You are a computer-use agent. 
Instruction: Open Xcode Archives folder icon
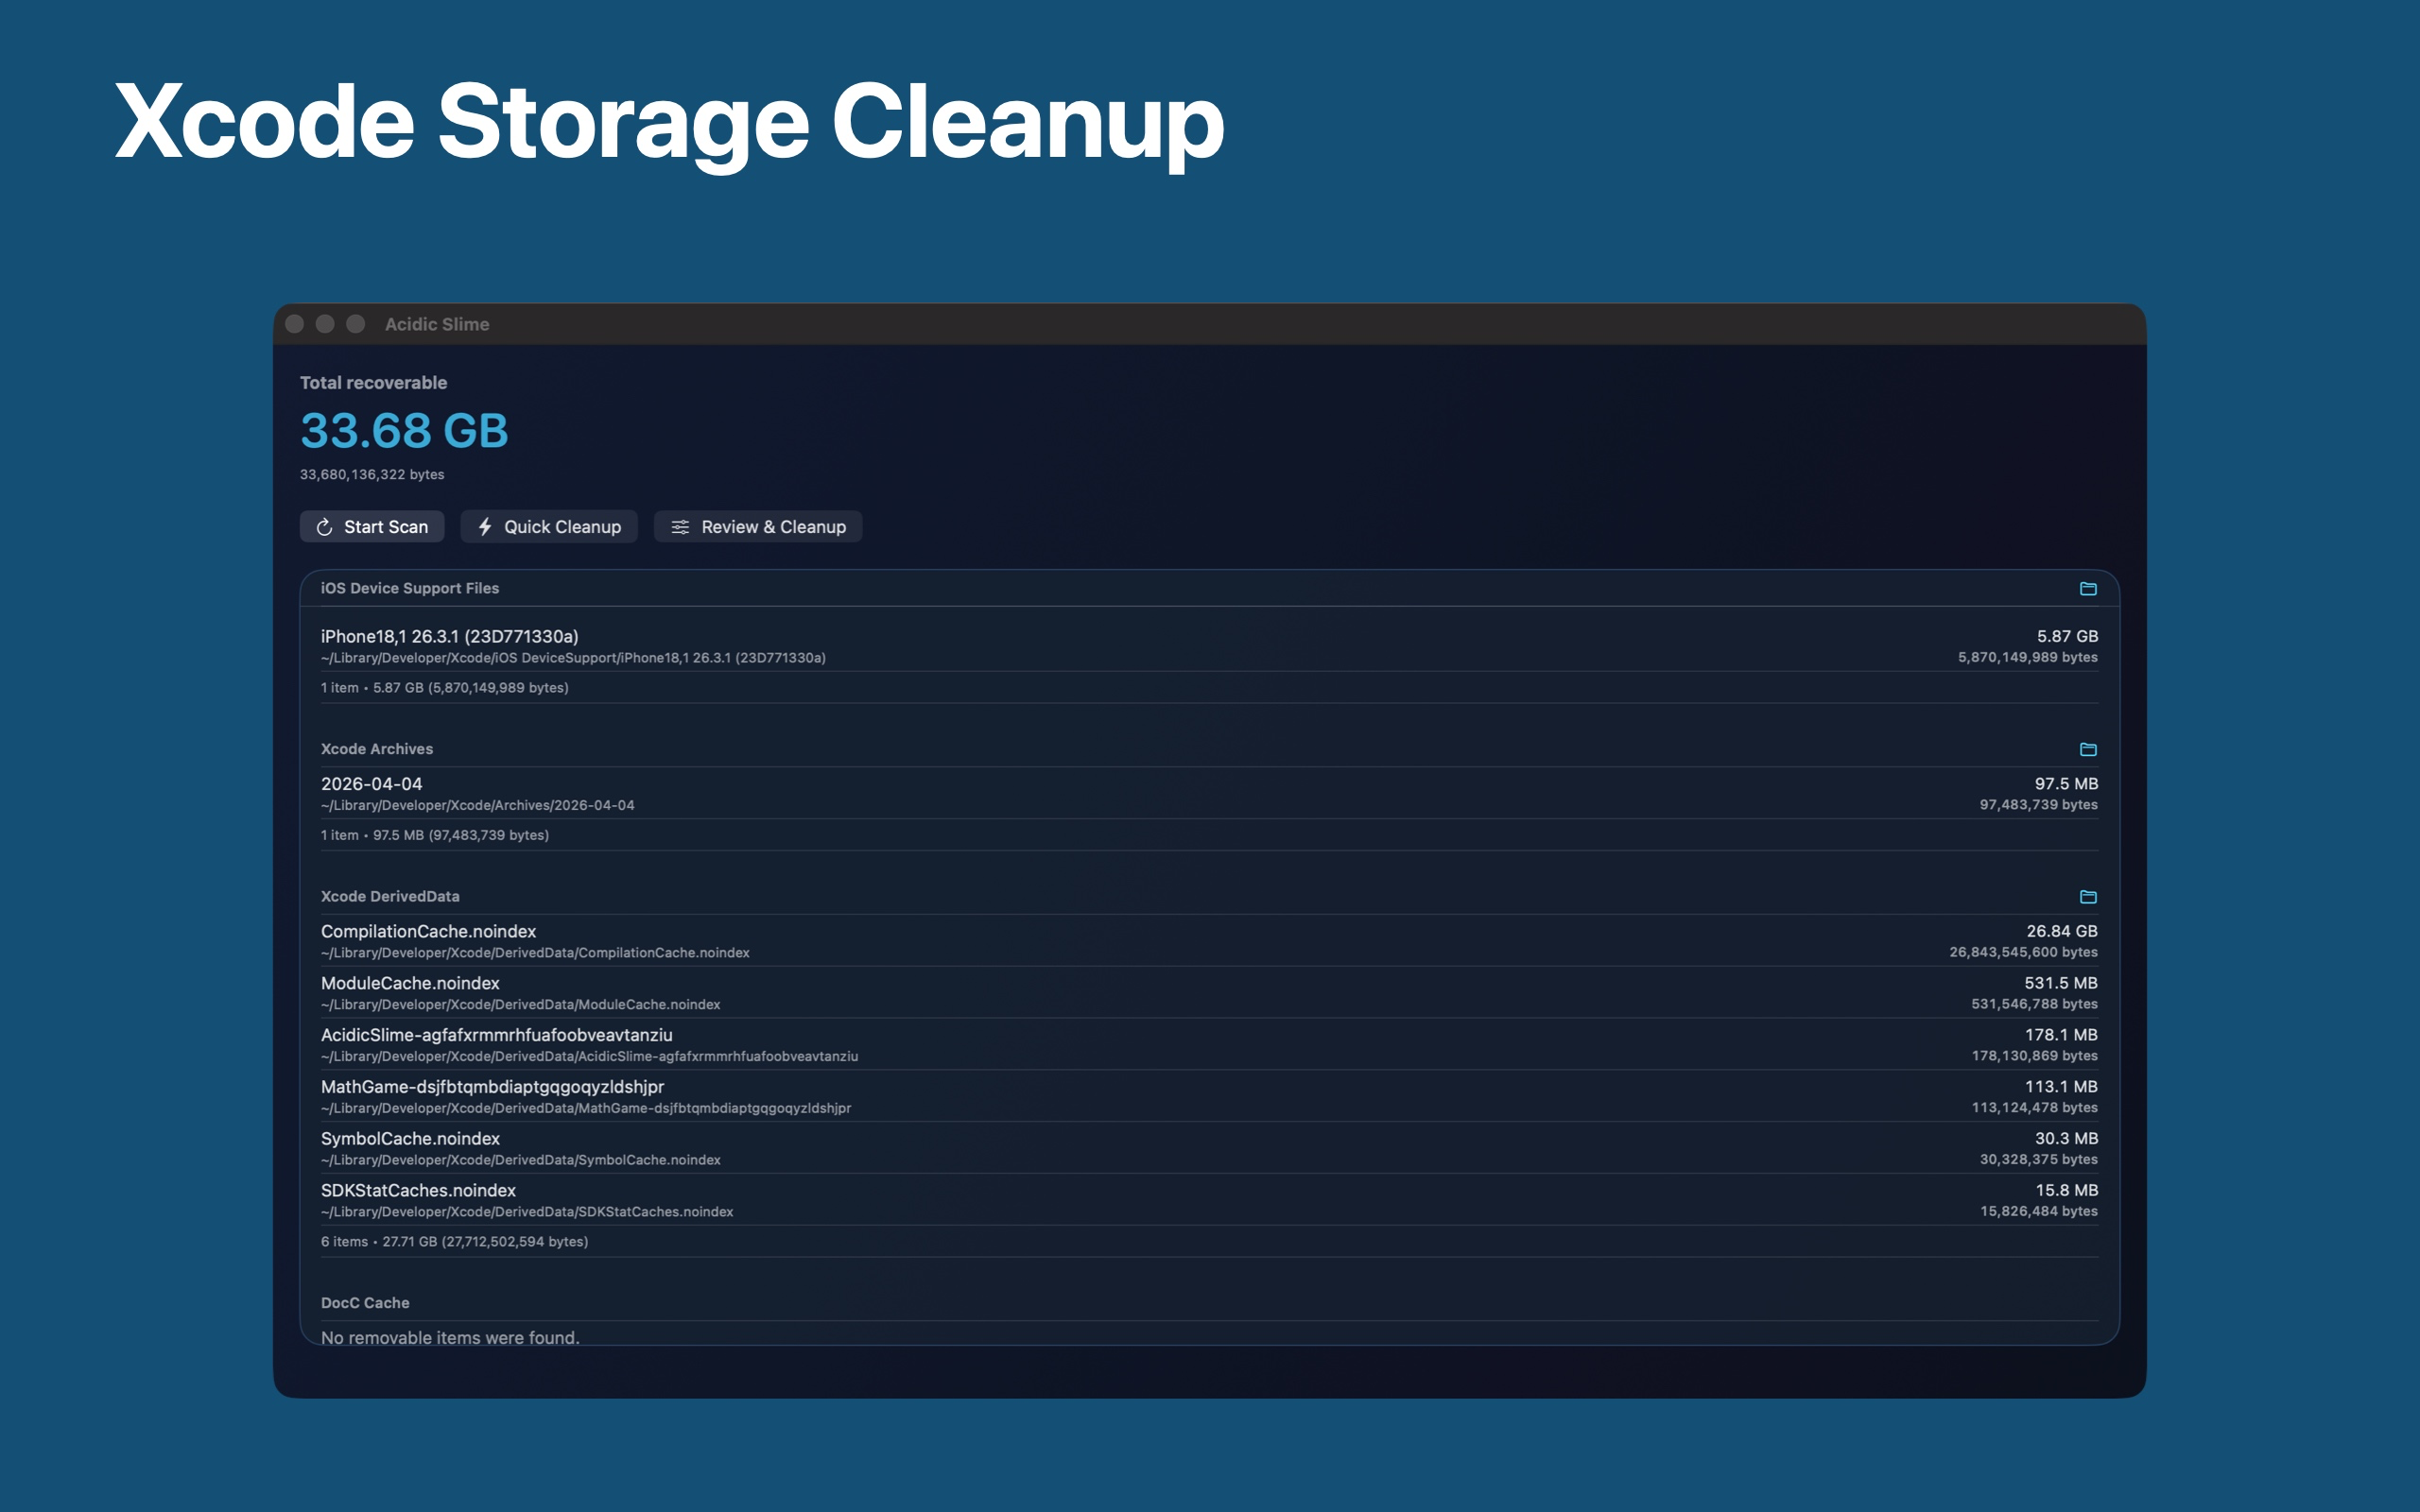2088,749
